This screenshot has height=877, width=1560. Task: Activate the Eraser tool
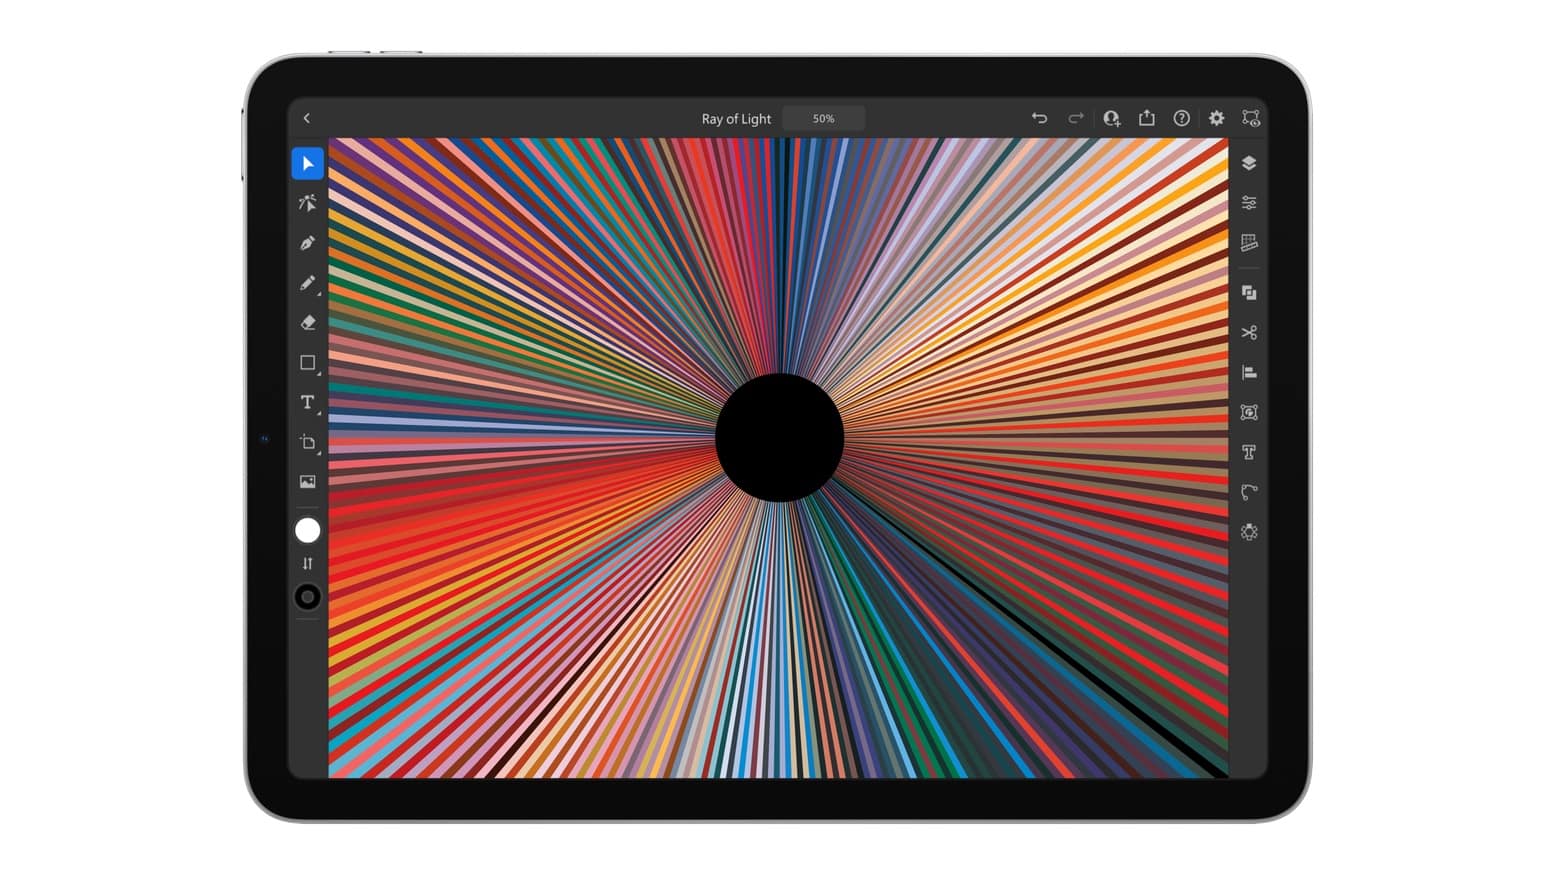[307, 323]
